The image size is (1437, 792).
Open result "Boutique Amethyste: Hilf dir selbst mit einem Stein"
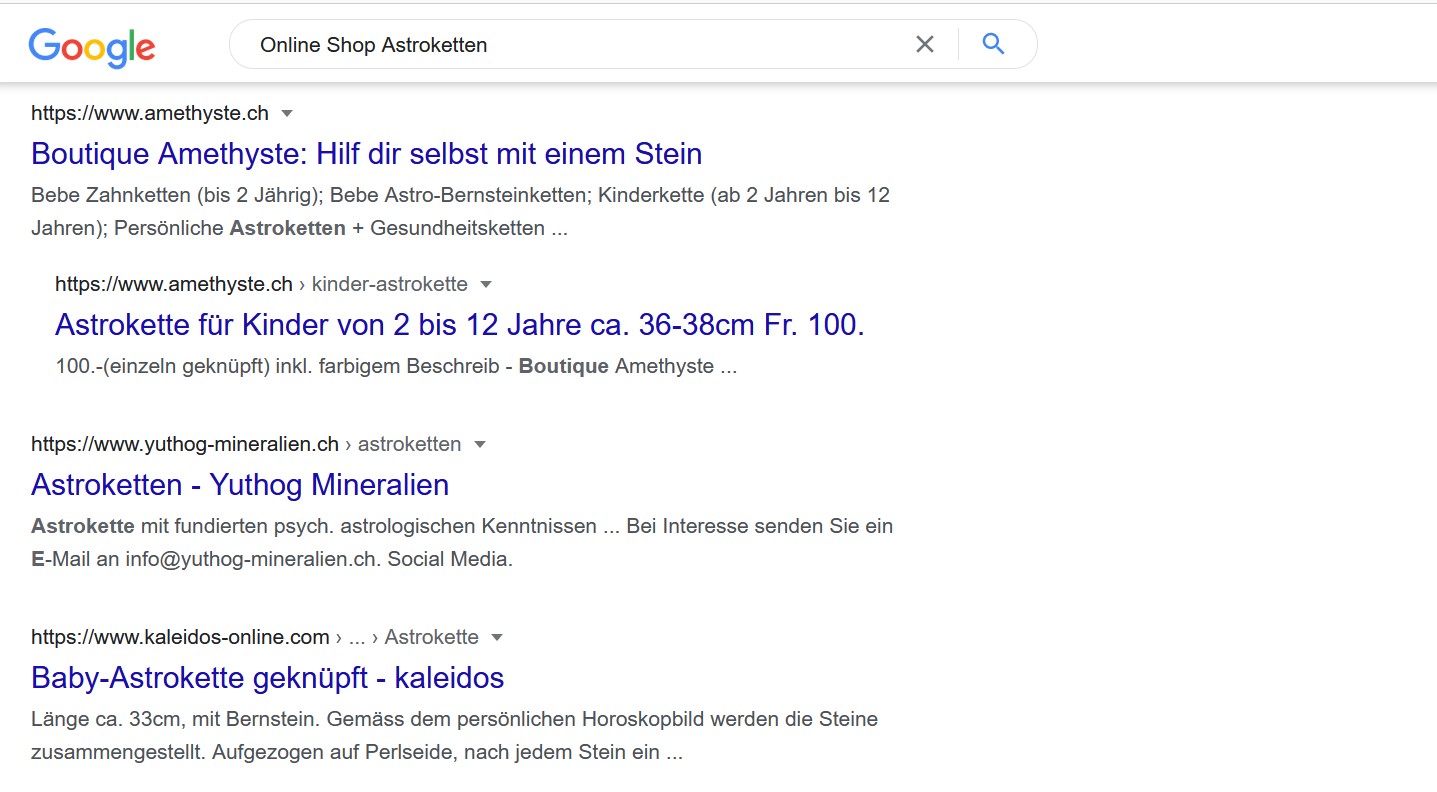[367, 154]
